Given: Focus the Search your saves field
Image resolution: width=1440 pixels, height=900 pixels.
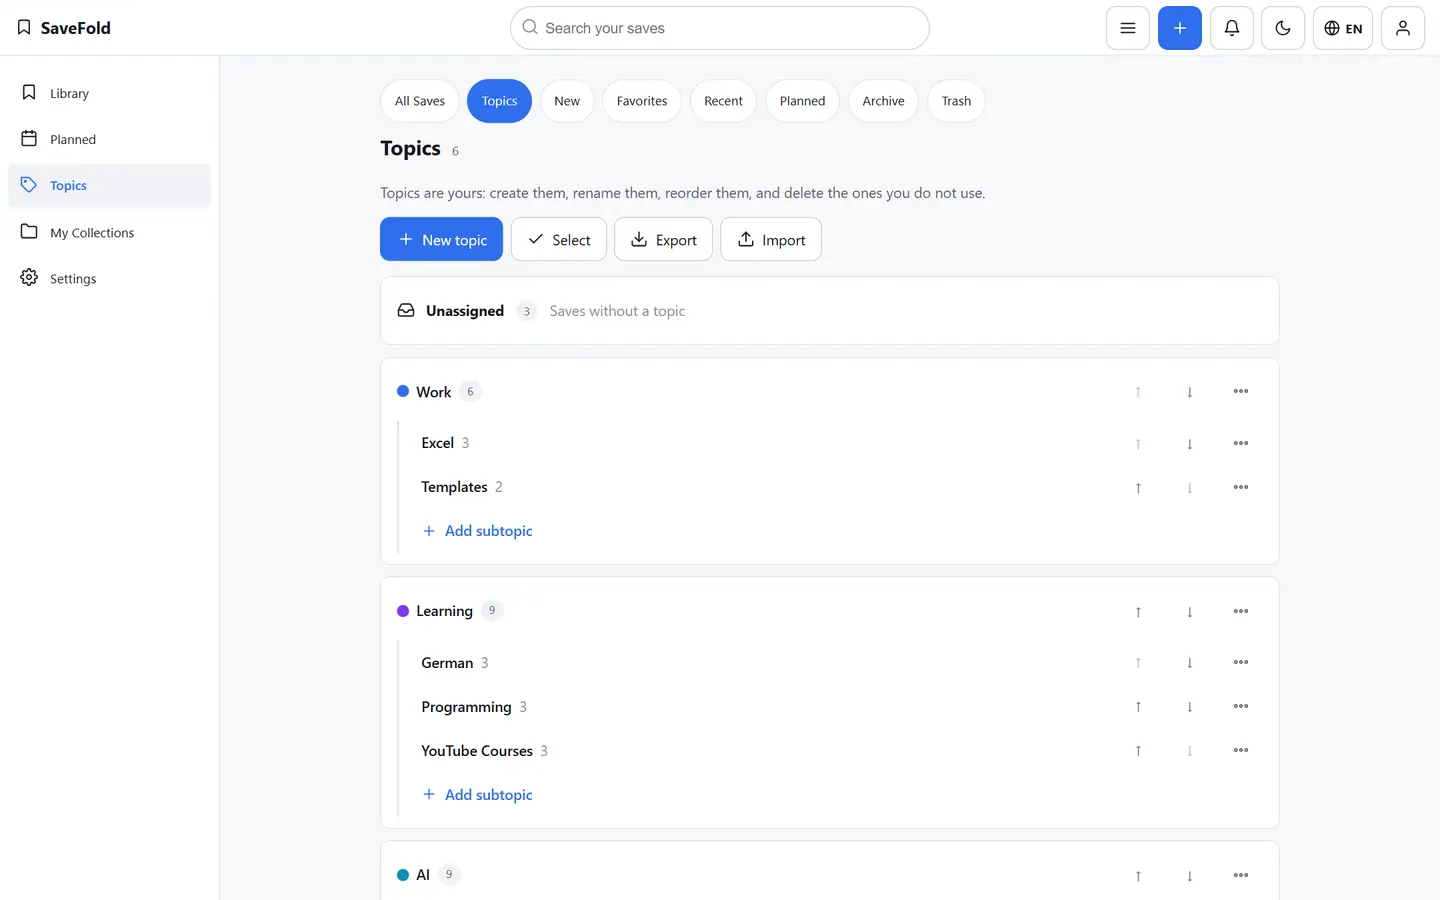Looking at the screenshot, I should [x=720, y=28].
